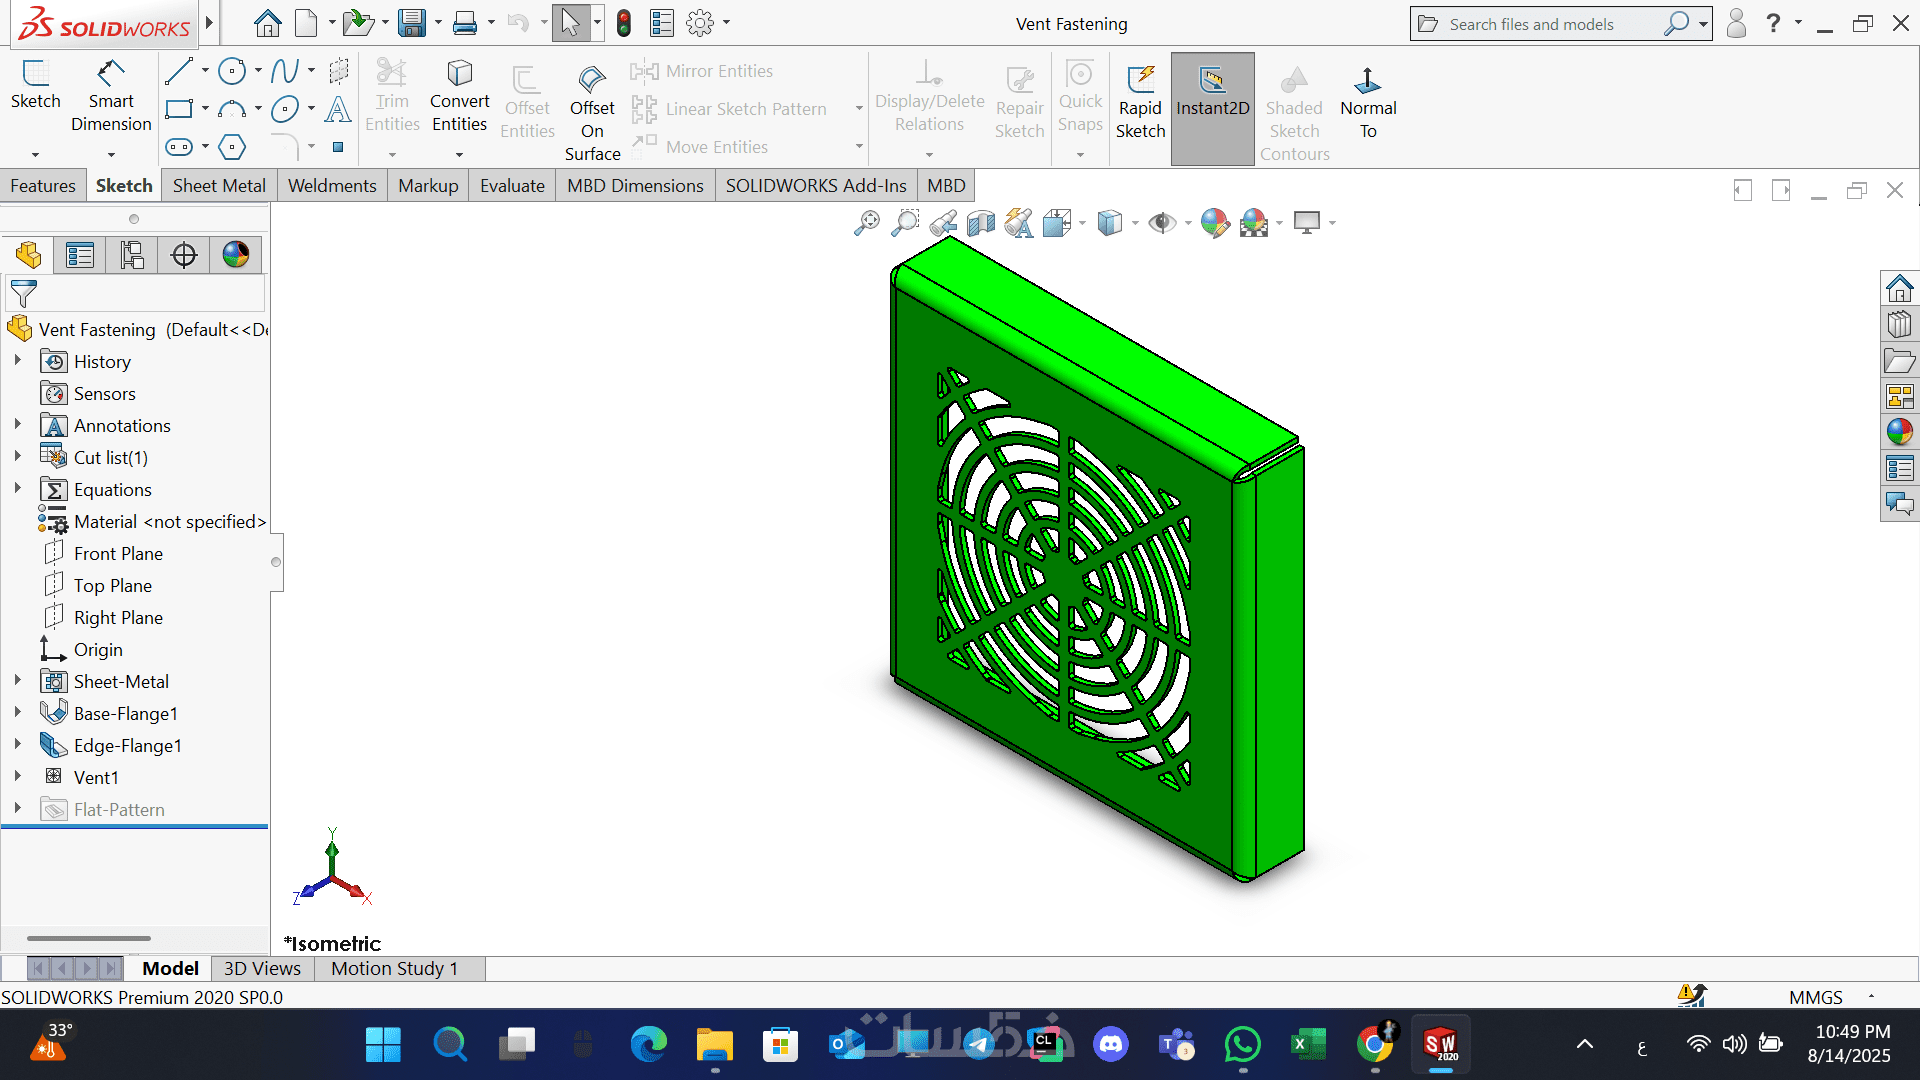Image resolution: width=1920 pixels, height=1080 pixels.
Task: Click the Zoom to Fit icon
Action: click(867, 222)
